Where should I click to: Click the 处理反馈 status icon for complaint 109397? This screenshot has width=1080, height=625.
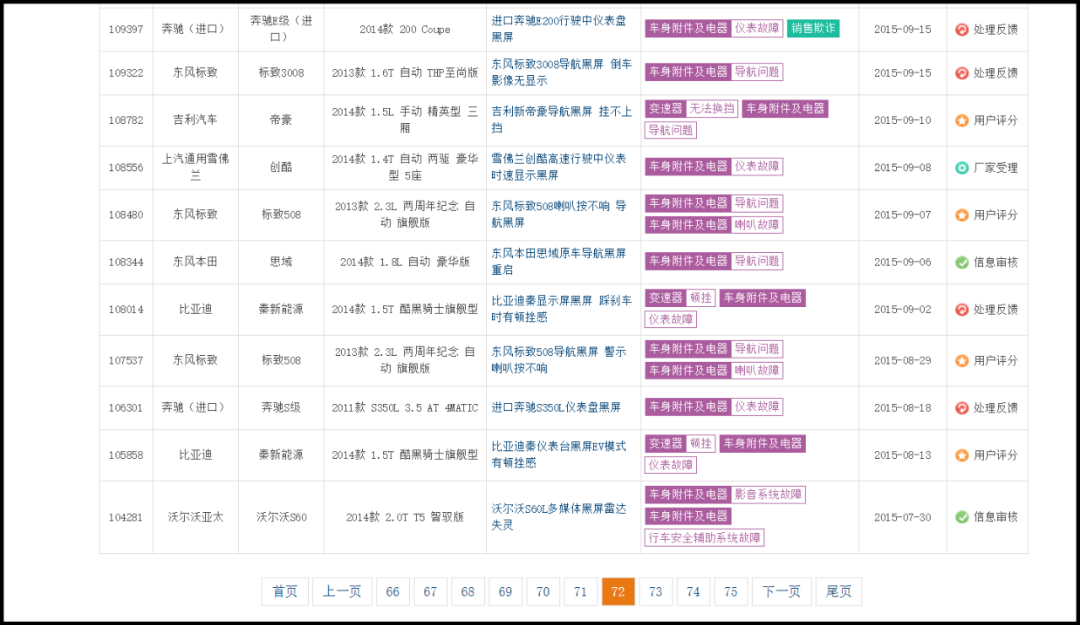pyautogui.click(x=962, y=30)
